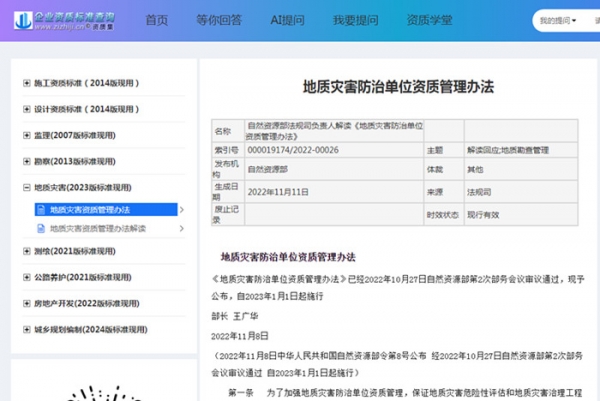Expand the 施工资质标准（2014版现用）node
The image size is (600, 401).
pyautogui.click(x=27, y=83)
